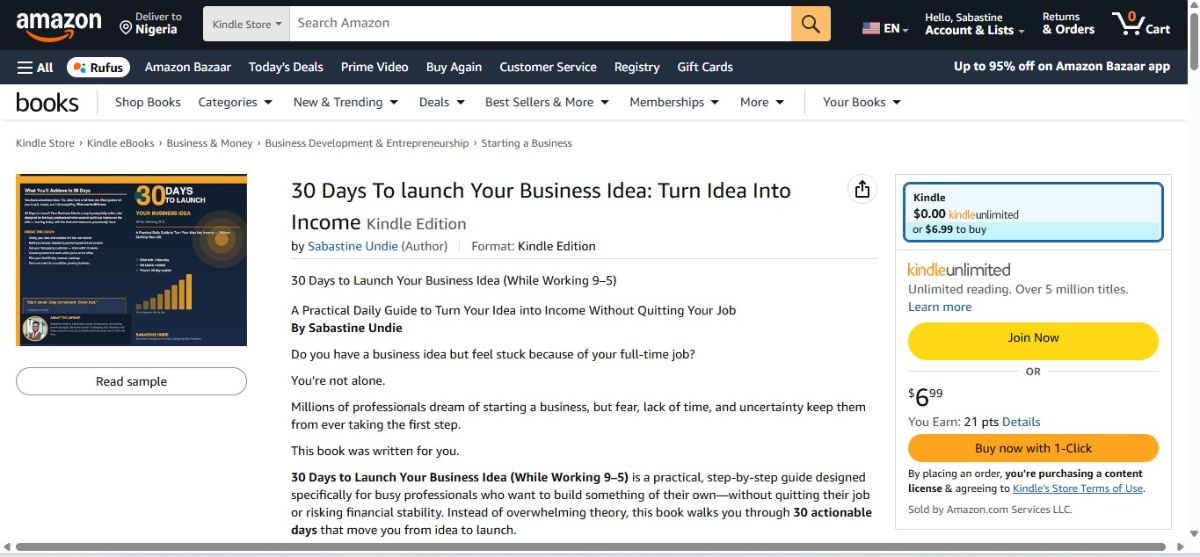Click the orange search magnifier button

810,23
